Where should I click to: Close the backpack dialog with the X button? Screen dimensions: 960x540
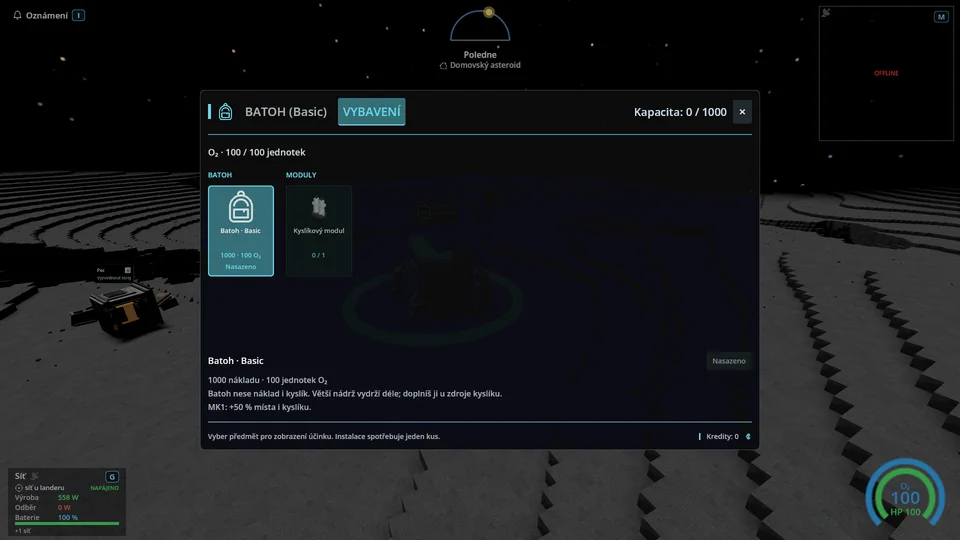pos(742,112)
